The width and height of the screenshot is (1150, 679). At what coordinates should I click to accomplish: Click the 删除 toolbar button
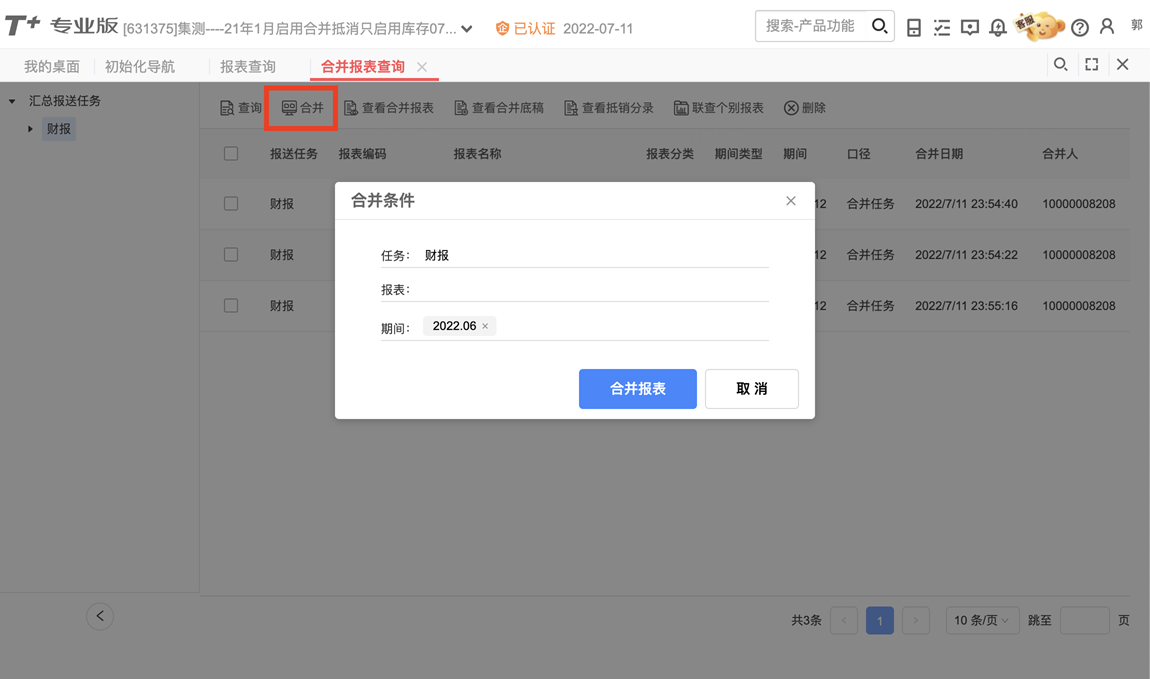(x=805, y=108)
